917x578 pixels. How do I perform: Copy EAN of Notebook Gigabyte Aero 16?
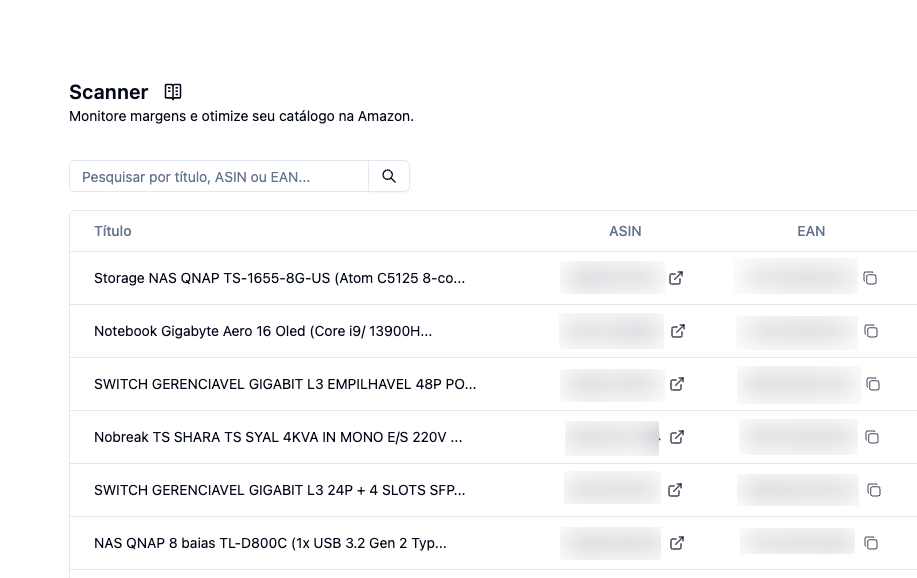871,331
